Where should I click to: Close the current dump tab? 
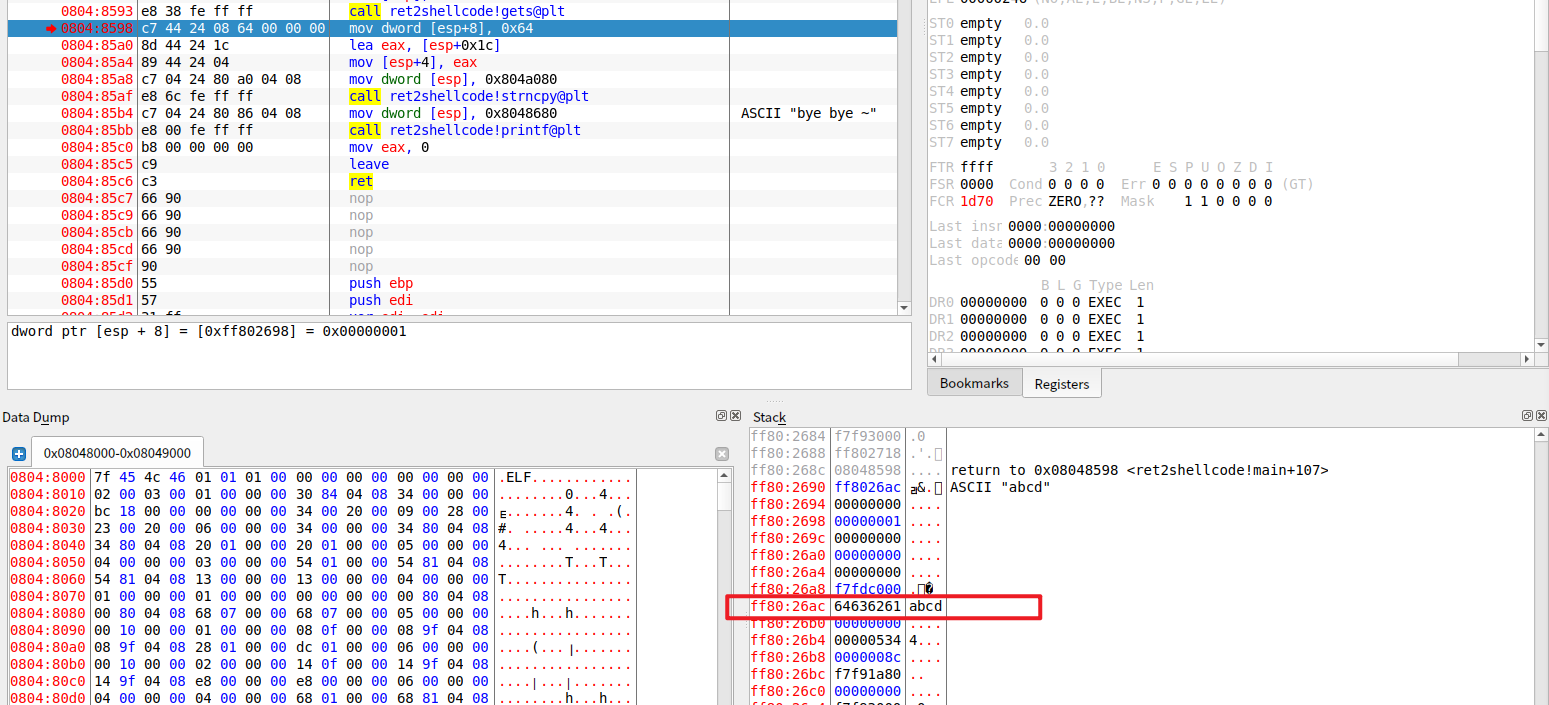tap(722, 454)
